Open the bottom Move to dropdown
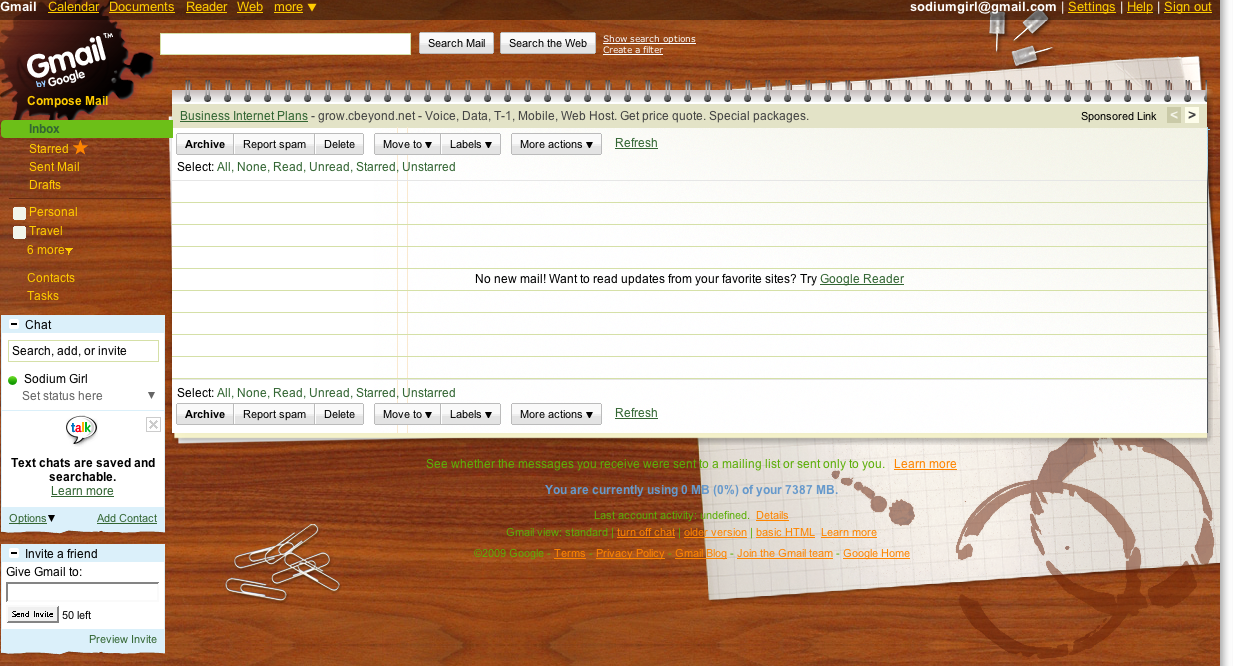Screen dimensions: 1233x666 click(407, 414)
